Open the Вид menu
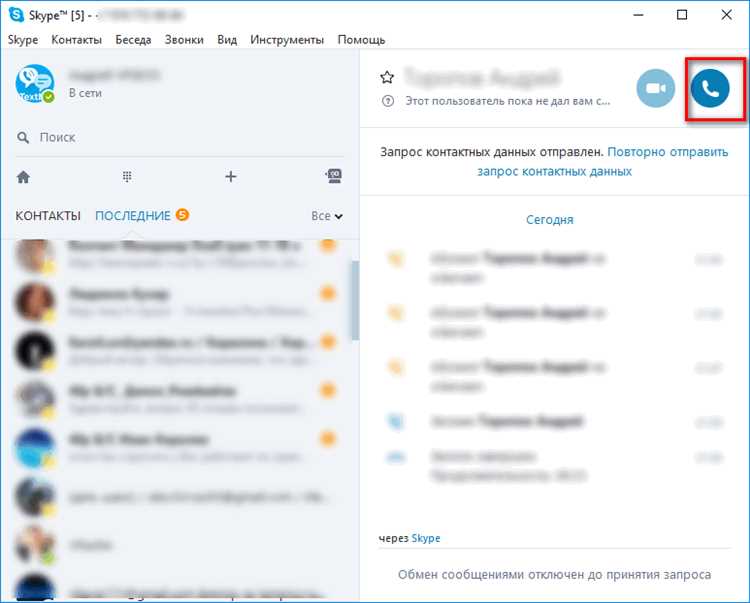Viewport: 750px width, 603px height. point(227,40)
